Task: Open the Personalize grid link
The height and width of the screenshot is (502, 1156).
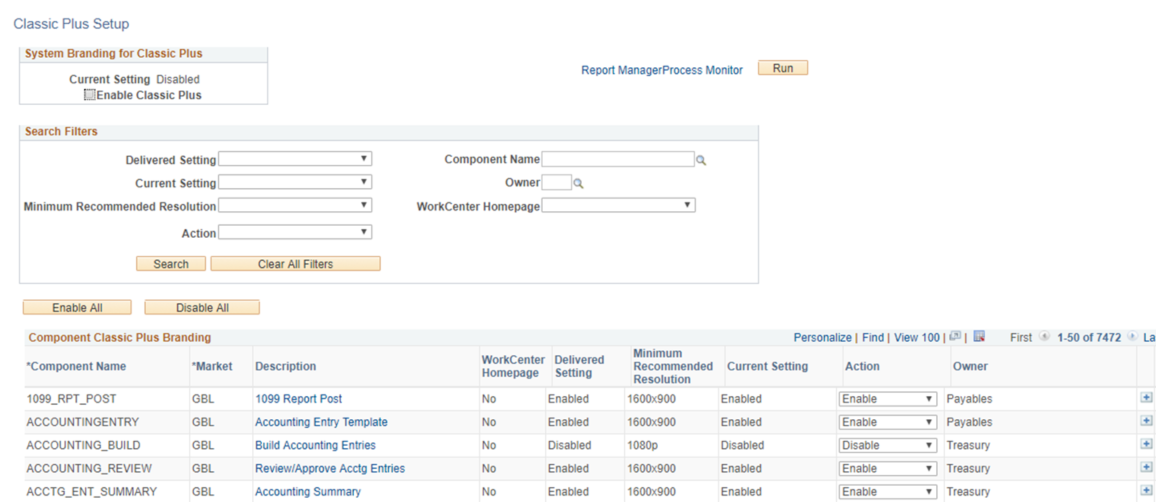Action: point(822,338)
